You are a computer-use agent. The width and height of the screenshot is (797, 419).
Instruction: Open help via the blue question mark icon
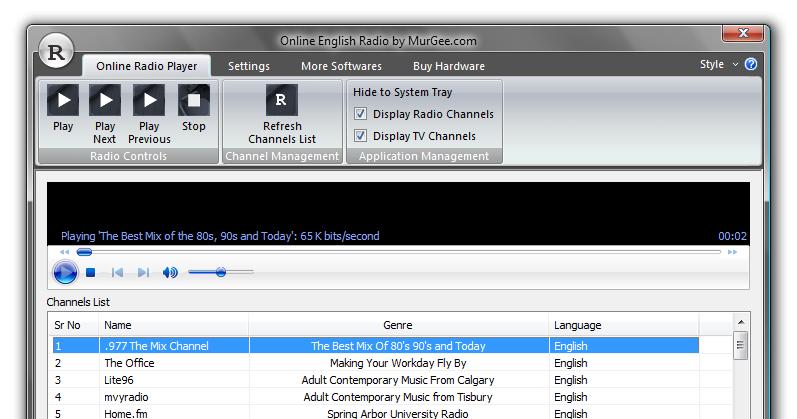(x=751, y=65)
